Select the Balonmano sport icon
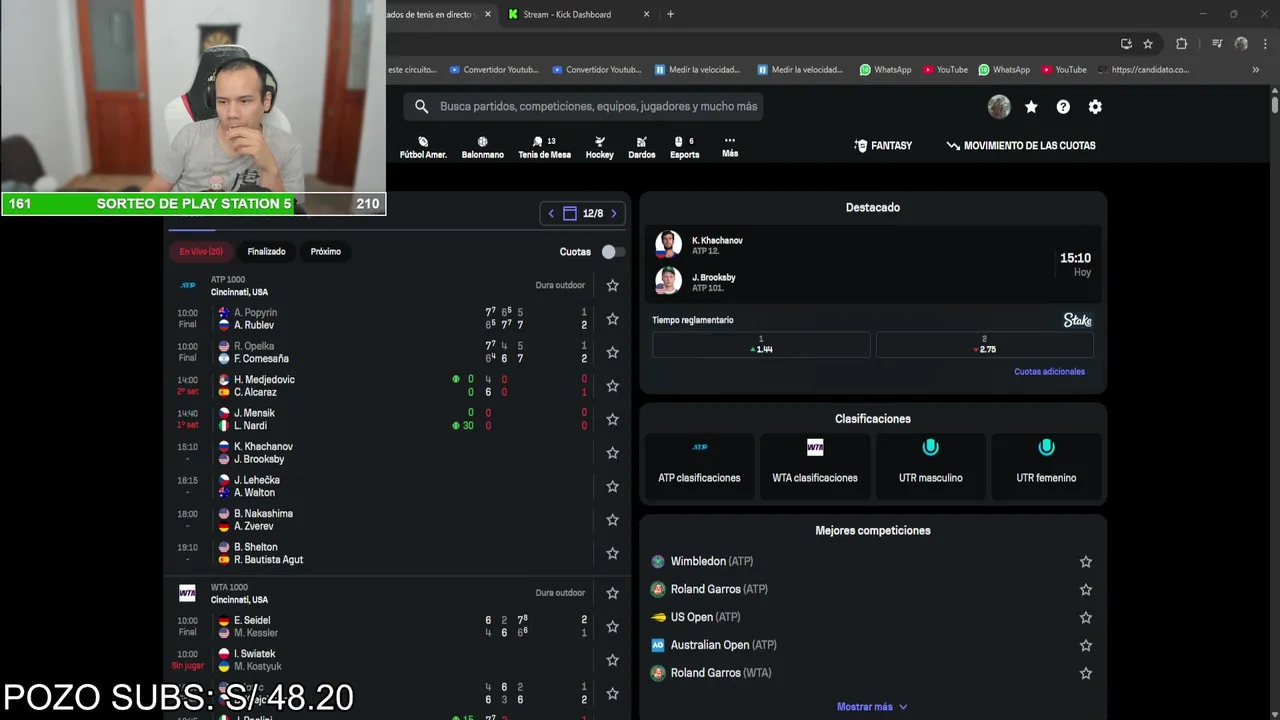The image size is (1280, 720). click(x=482, y=147)
